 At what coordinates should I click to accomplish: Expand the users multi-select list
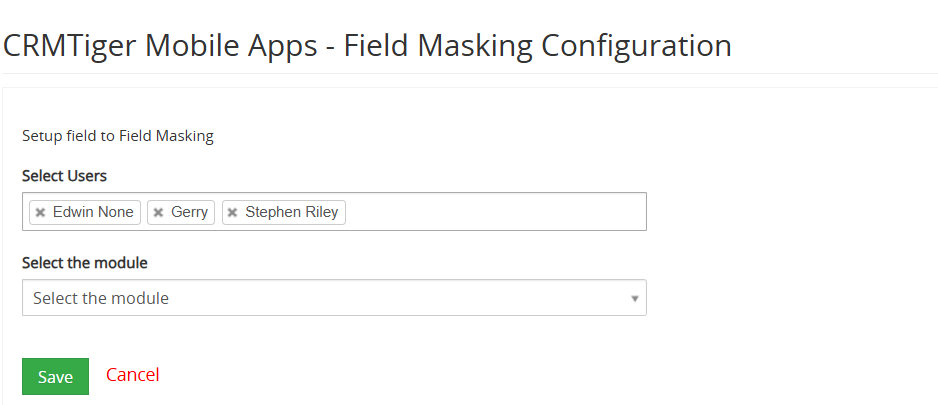[334, 211]
